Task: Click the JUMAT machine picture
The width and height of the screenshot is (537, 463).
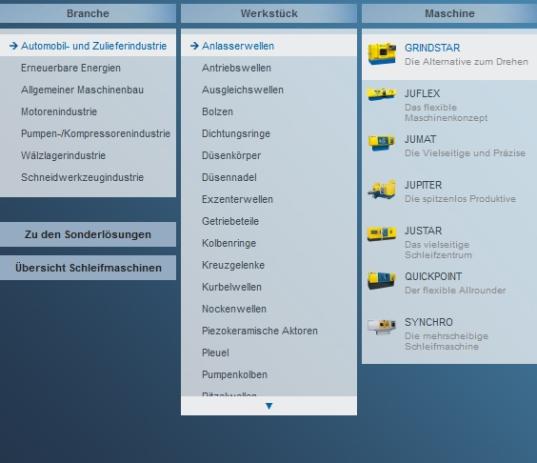Action: pyautogui.click(x=382, y=142)
